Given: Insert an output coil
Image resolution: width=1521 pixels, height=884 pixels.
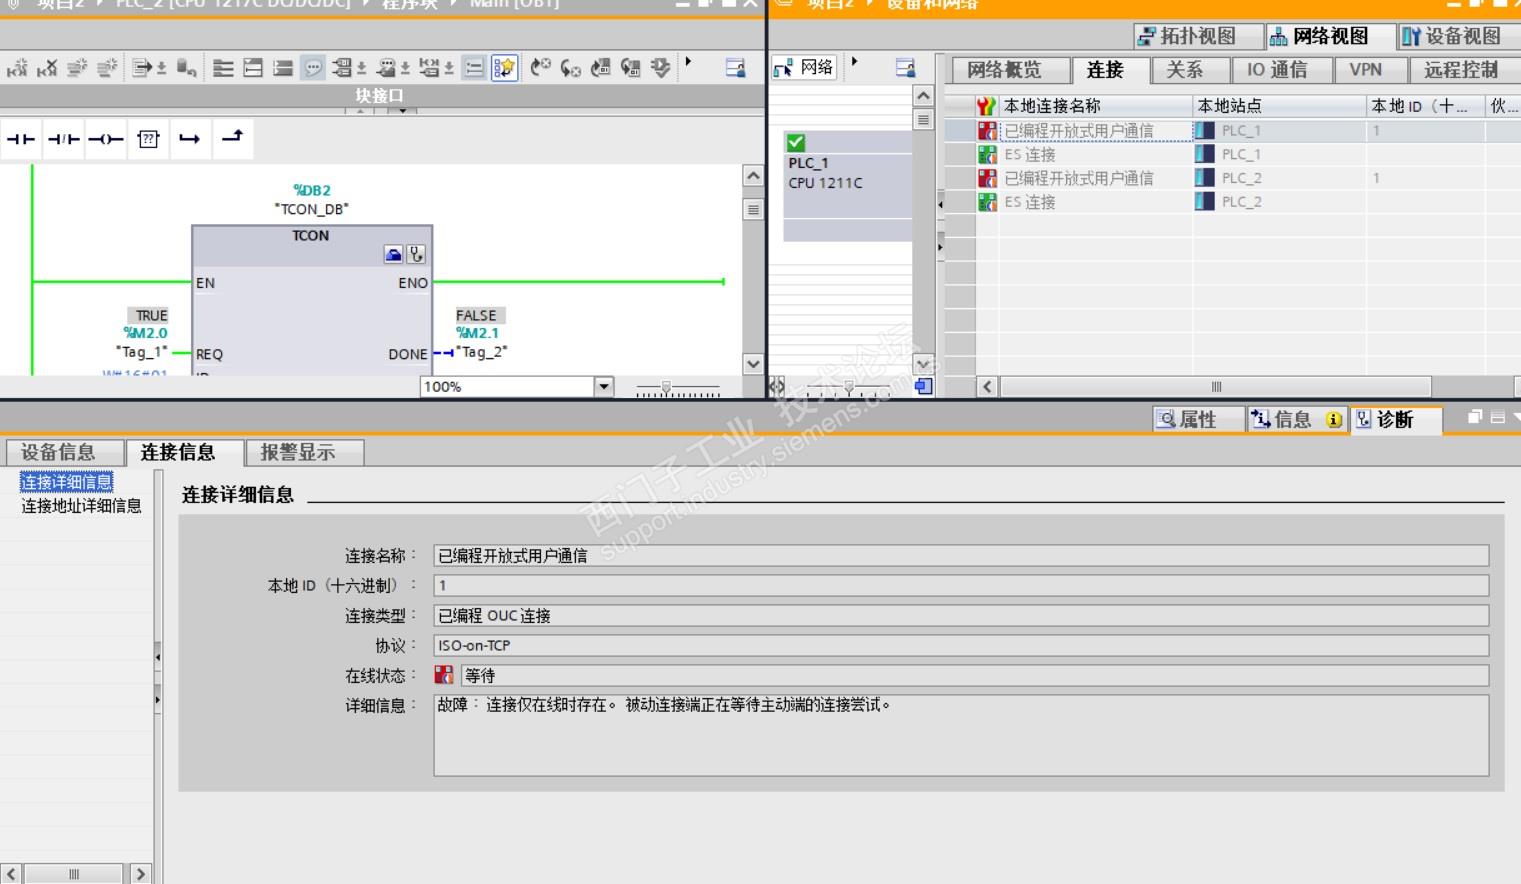Looking at the screenshot, I should (106, 139).
